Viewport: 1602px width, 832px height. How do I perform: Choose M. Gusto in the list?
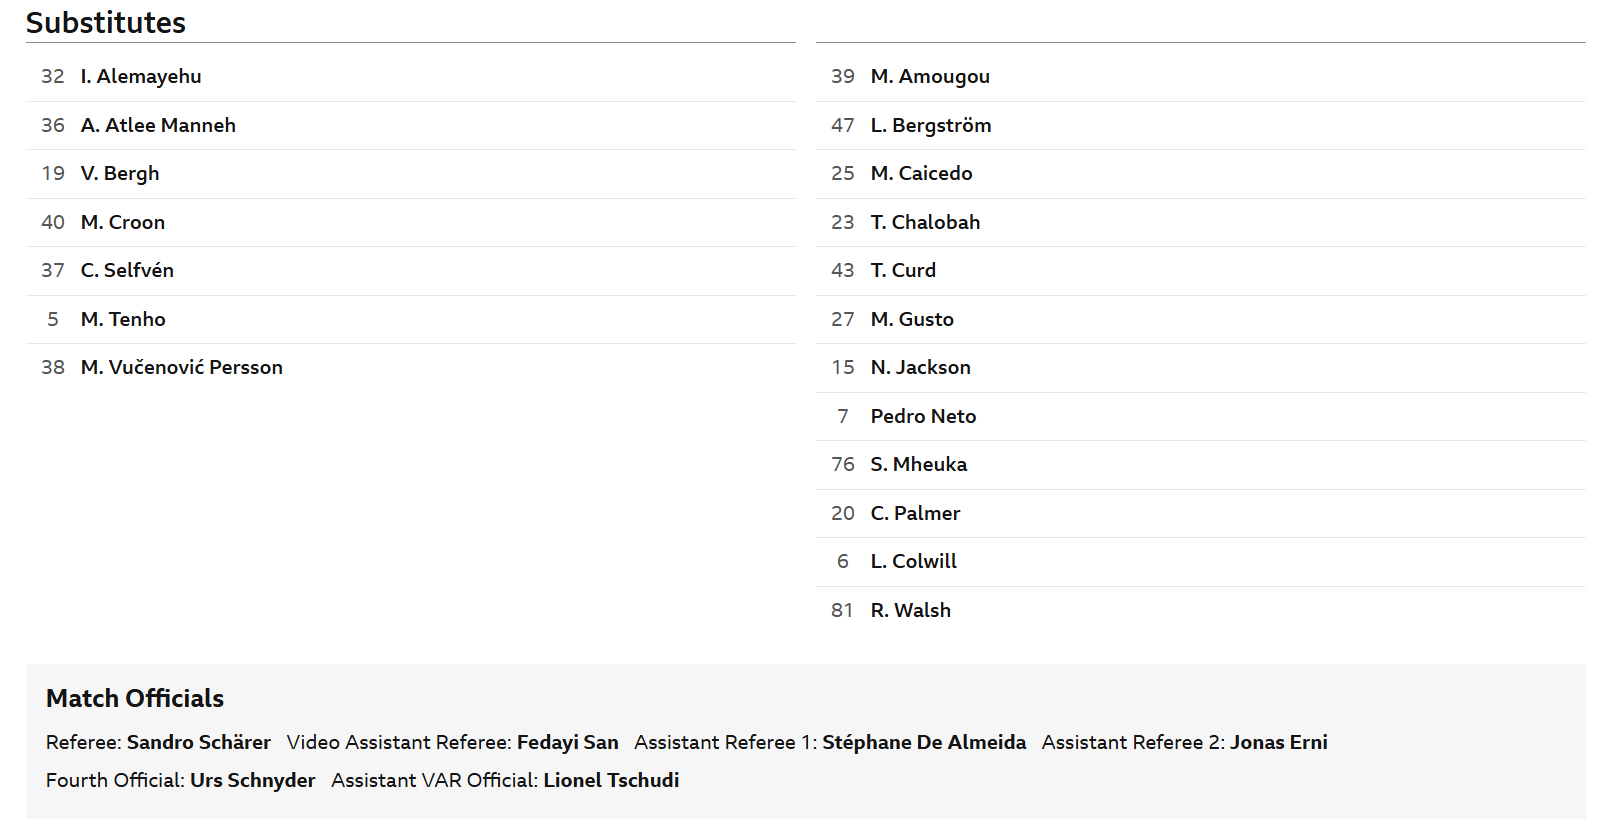click(x=912, y=319)
